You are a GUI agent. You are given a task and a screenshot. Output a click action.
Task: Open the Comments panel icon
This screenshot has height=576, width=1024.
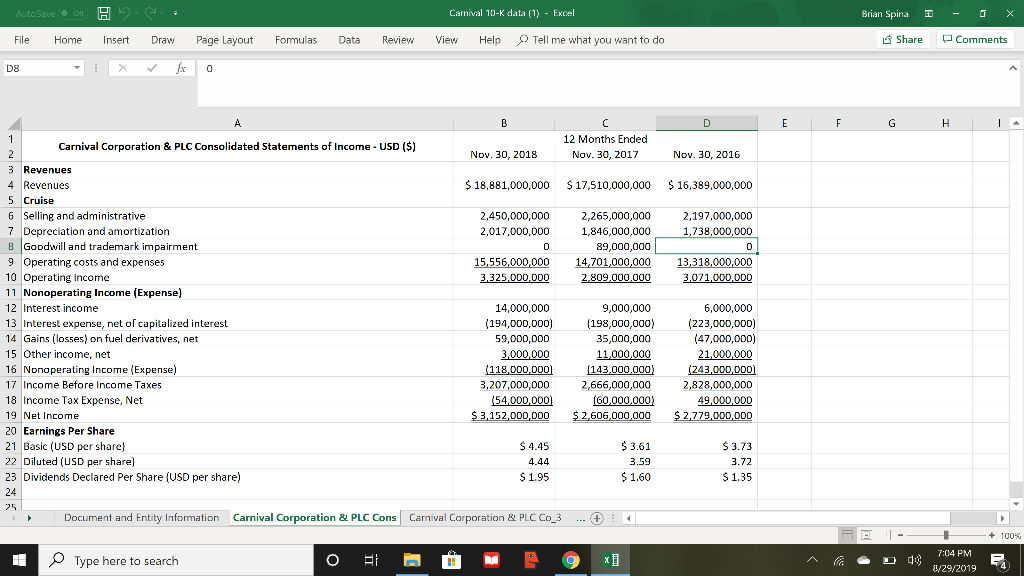tap(948, 39)
